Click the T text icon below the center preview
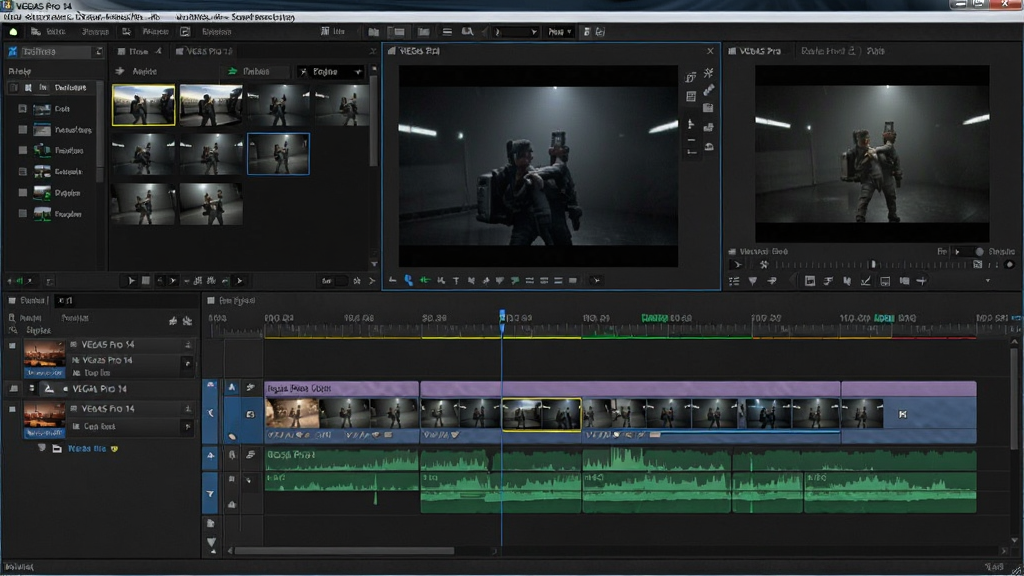1024x576 pixels. pos(456,281)
